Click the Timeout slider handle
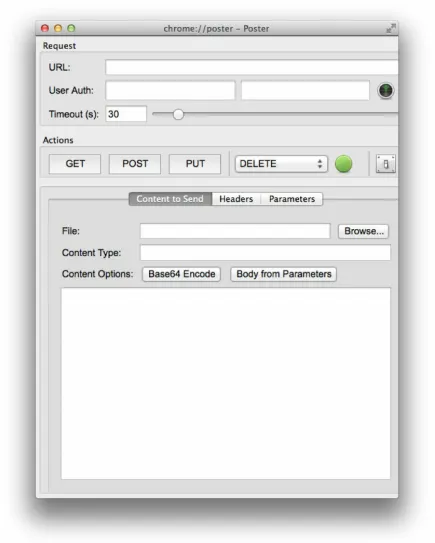 pyautogui.click(x=178, y=114)
